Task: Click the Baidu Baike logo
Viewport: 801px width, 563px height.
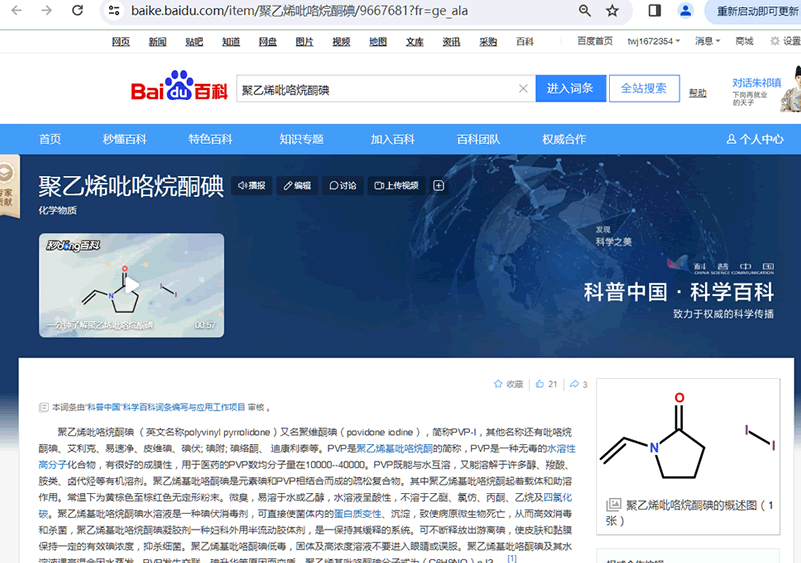Action: click(x=179, y=86)
